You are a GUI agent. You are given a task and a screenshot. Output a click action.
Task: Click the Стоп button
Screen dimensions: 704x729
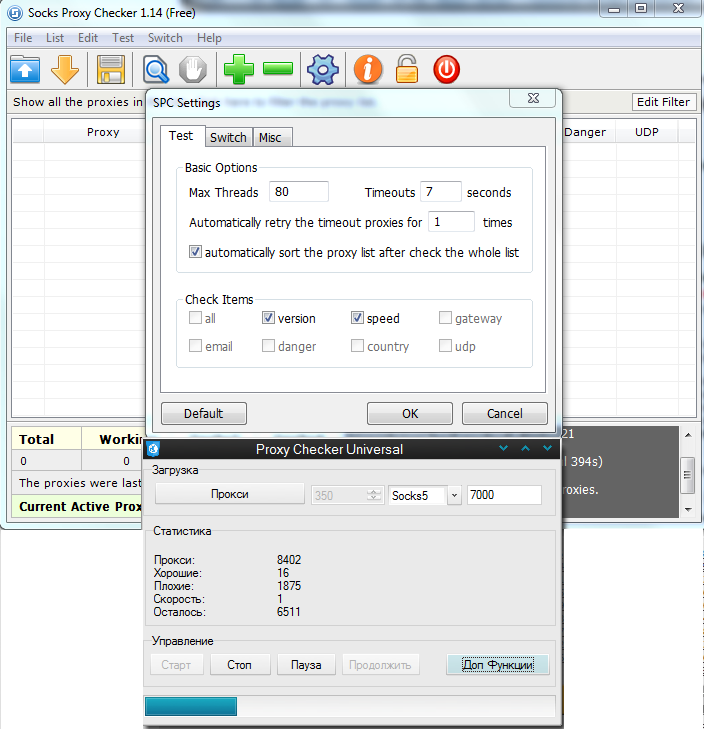coord(239,665)
